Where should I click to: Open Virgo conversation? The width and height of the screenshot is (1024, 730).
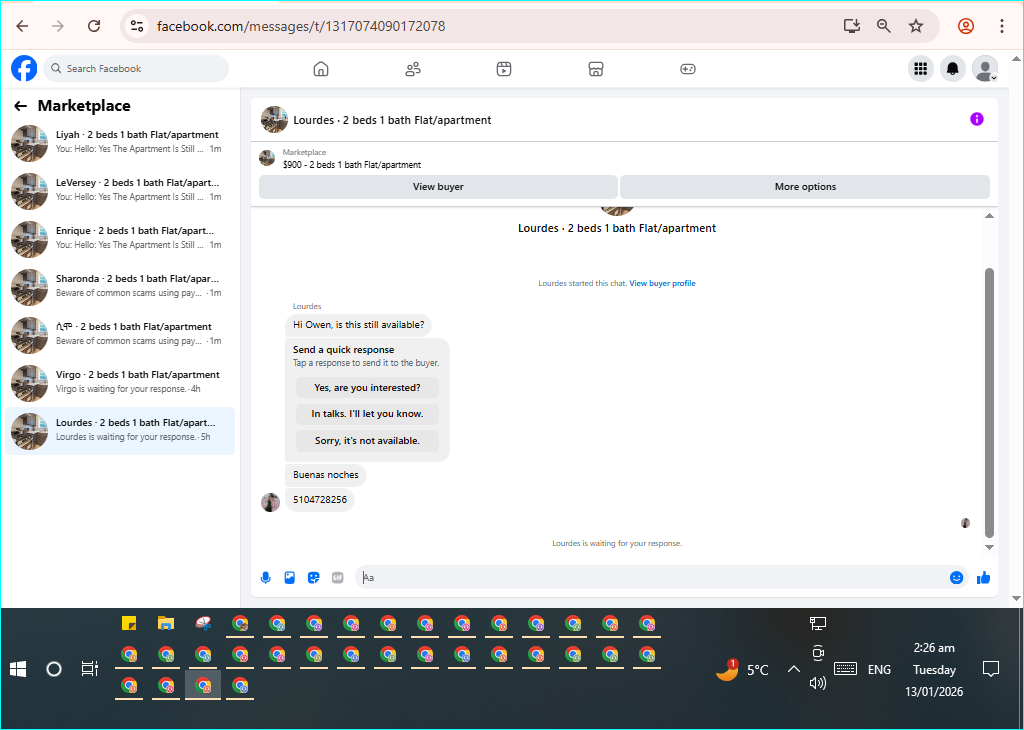point(120,382)
